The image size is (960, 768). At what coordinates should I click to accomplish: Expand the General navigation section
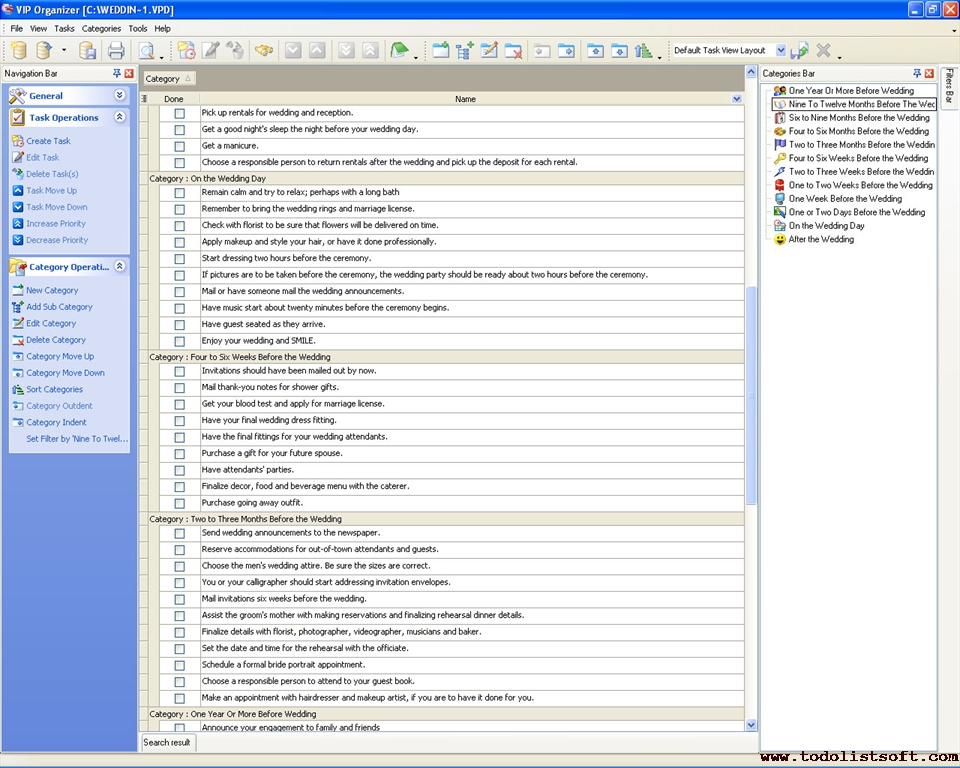tap(120, 96)
